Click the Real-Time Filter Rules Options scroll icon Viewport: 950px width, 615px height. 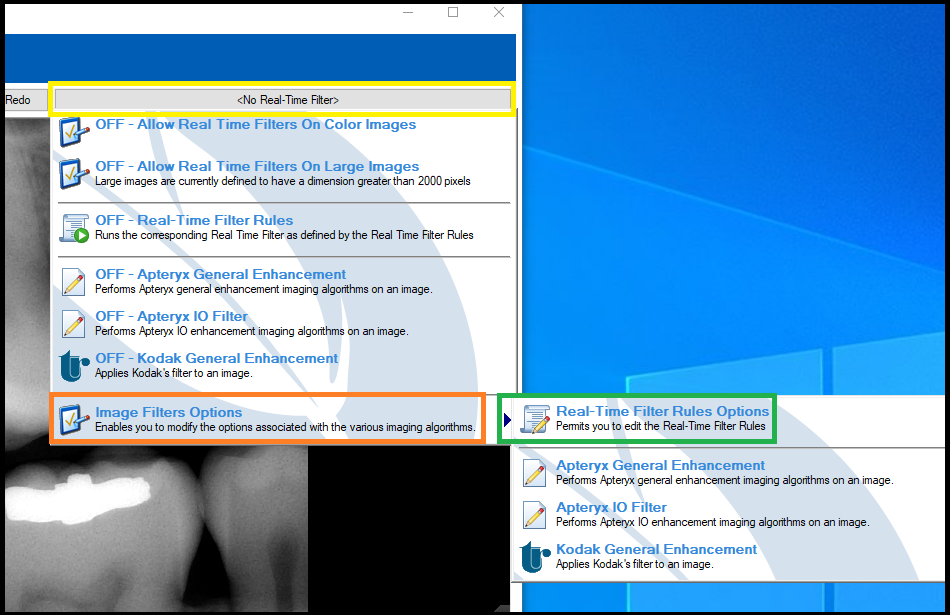(535, 419)
